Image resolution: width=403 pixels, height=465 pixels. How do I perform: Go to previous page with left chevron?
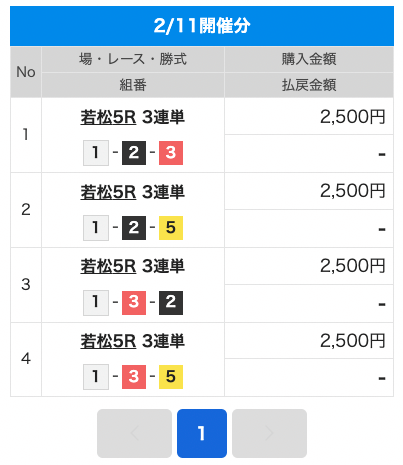pos(134,433)
